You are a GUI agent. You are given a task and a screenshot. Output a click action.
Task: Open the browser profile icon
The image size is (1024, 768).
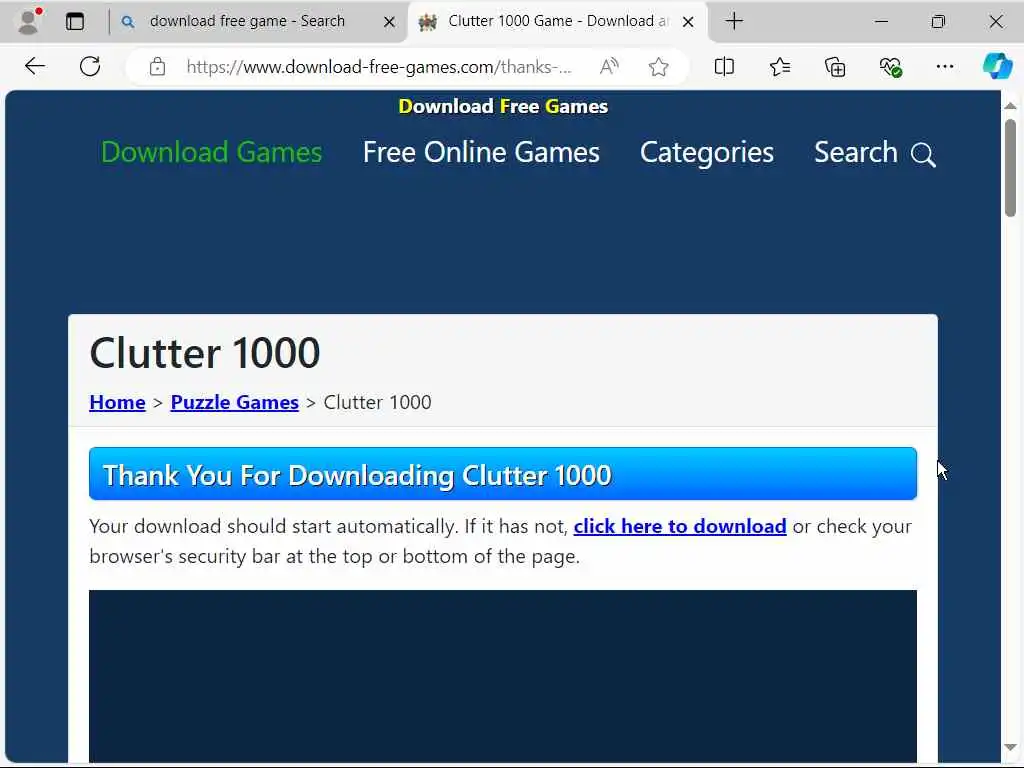point(28,21)
